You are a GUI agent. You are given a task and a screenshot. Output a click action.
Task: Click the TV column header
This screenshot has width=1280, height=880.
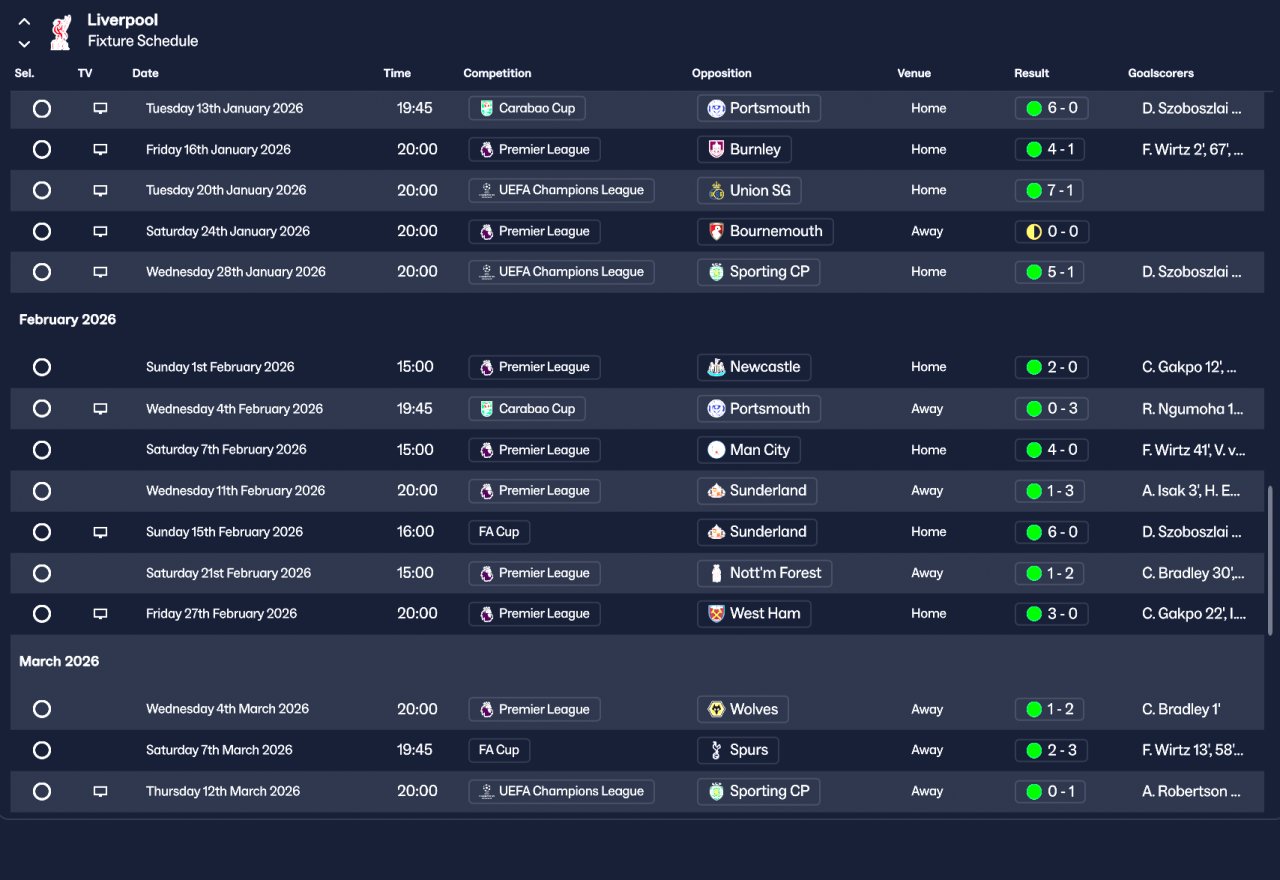(x=85, y=73)
